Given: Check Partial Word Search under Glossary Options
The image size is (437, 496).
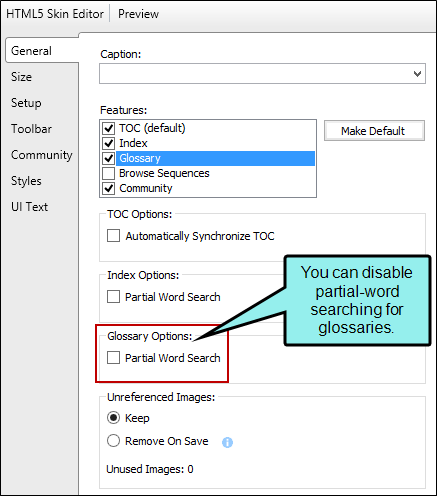Looking at the screenshot, I should [x=113, y=358].
